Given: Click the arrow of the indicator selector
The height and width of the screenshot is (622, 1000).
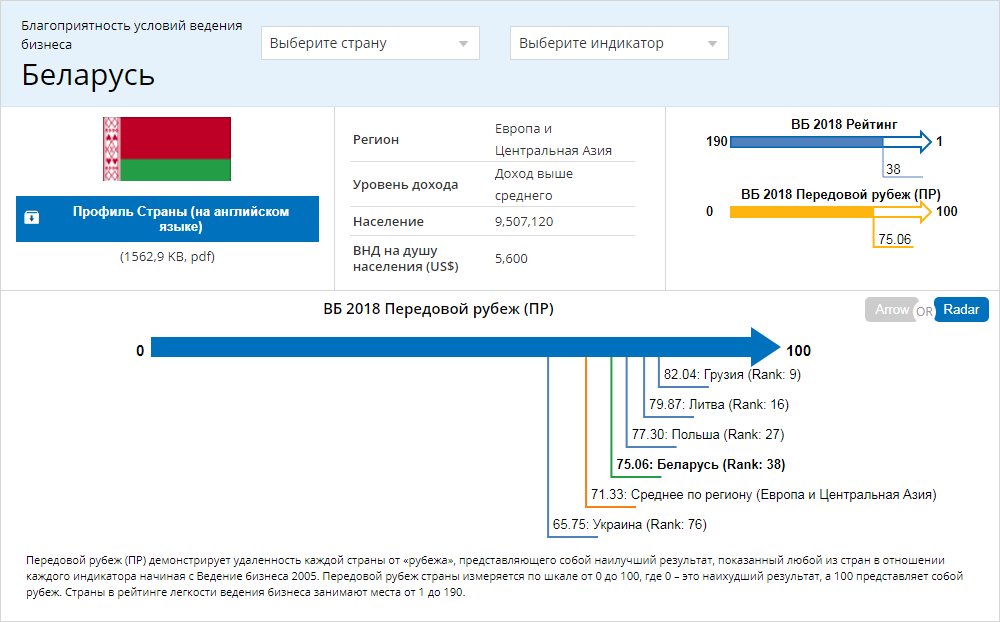Looking at the screenshot, I should pos(711,44).
